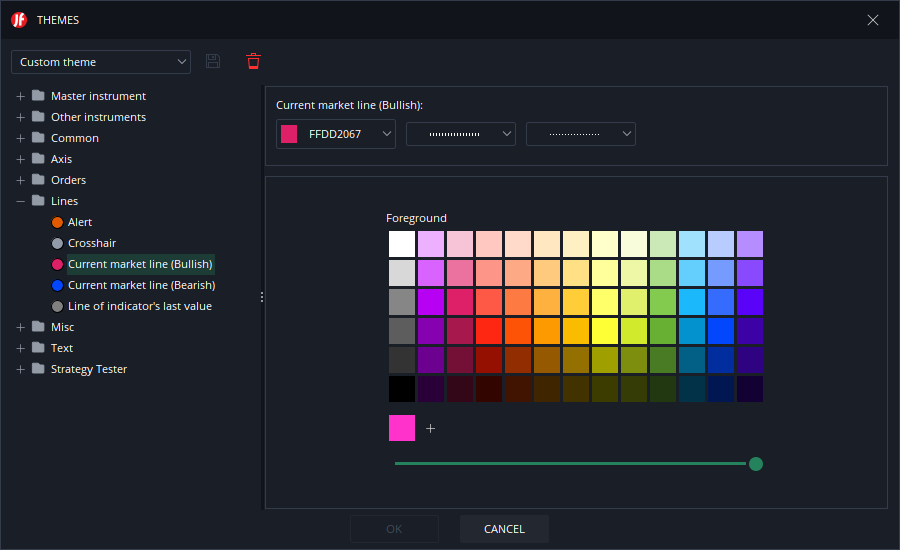Pick the vivid purple swatch in third row
The image size is (900, 550).
431,302
